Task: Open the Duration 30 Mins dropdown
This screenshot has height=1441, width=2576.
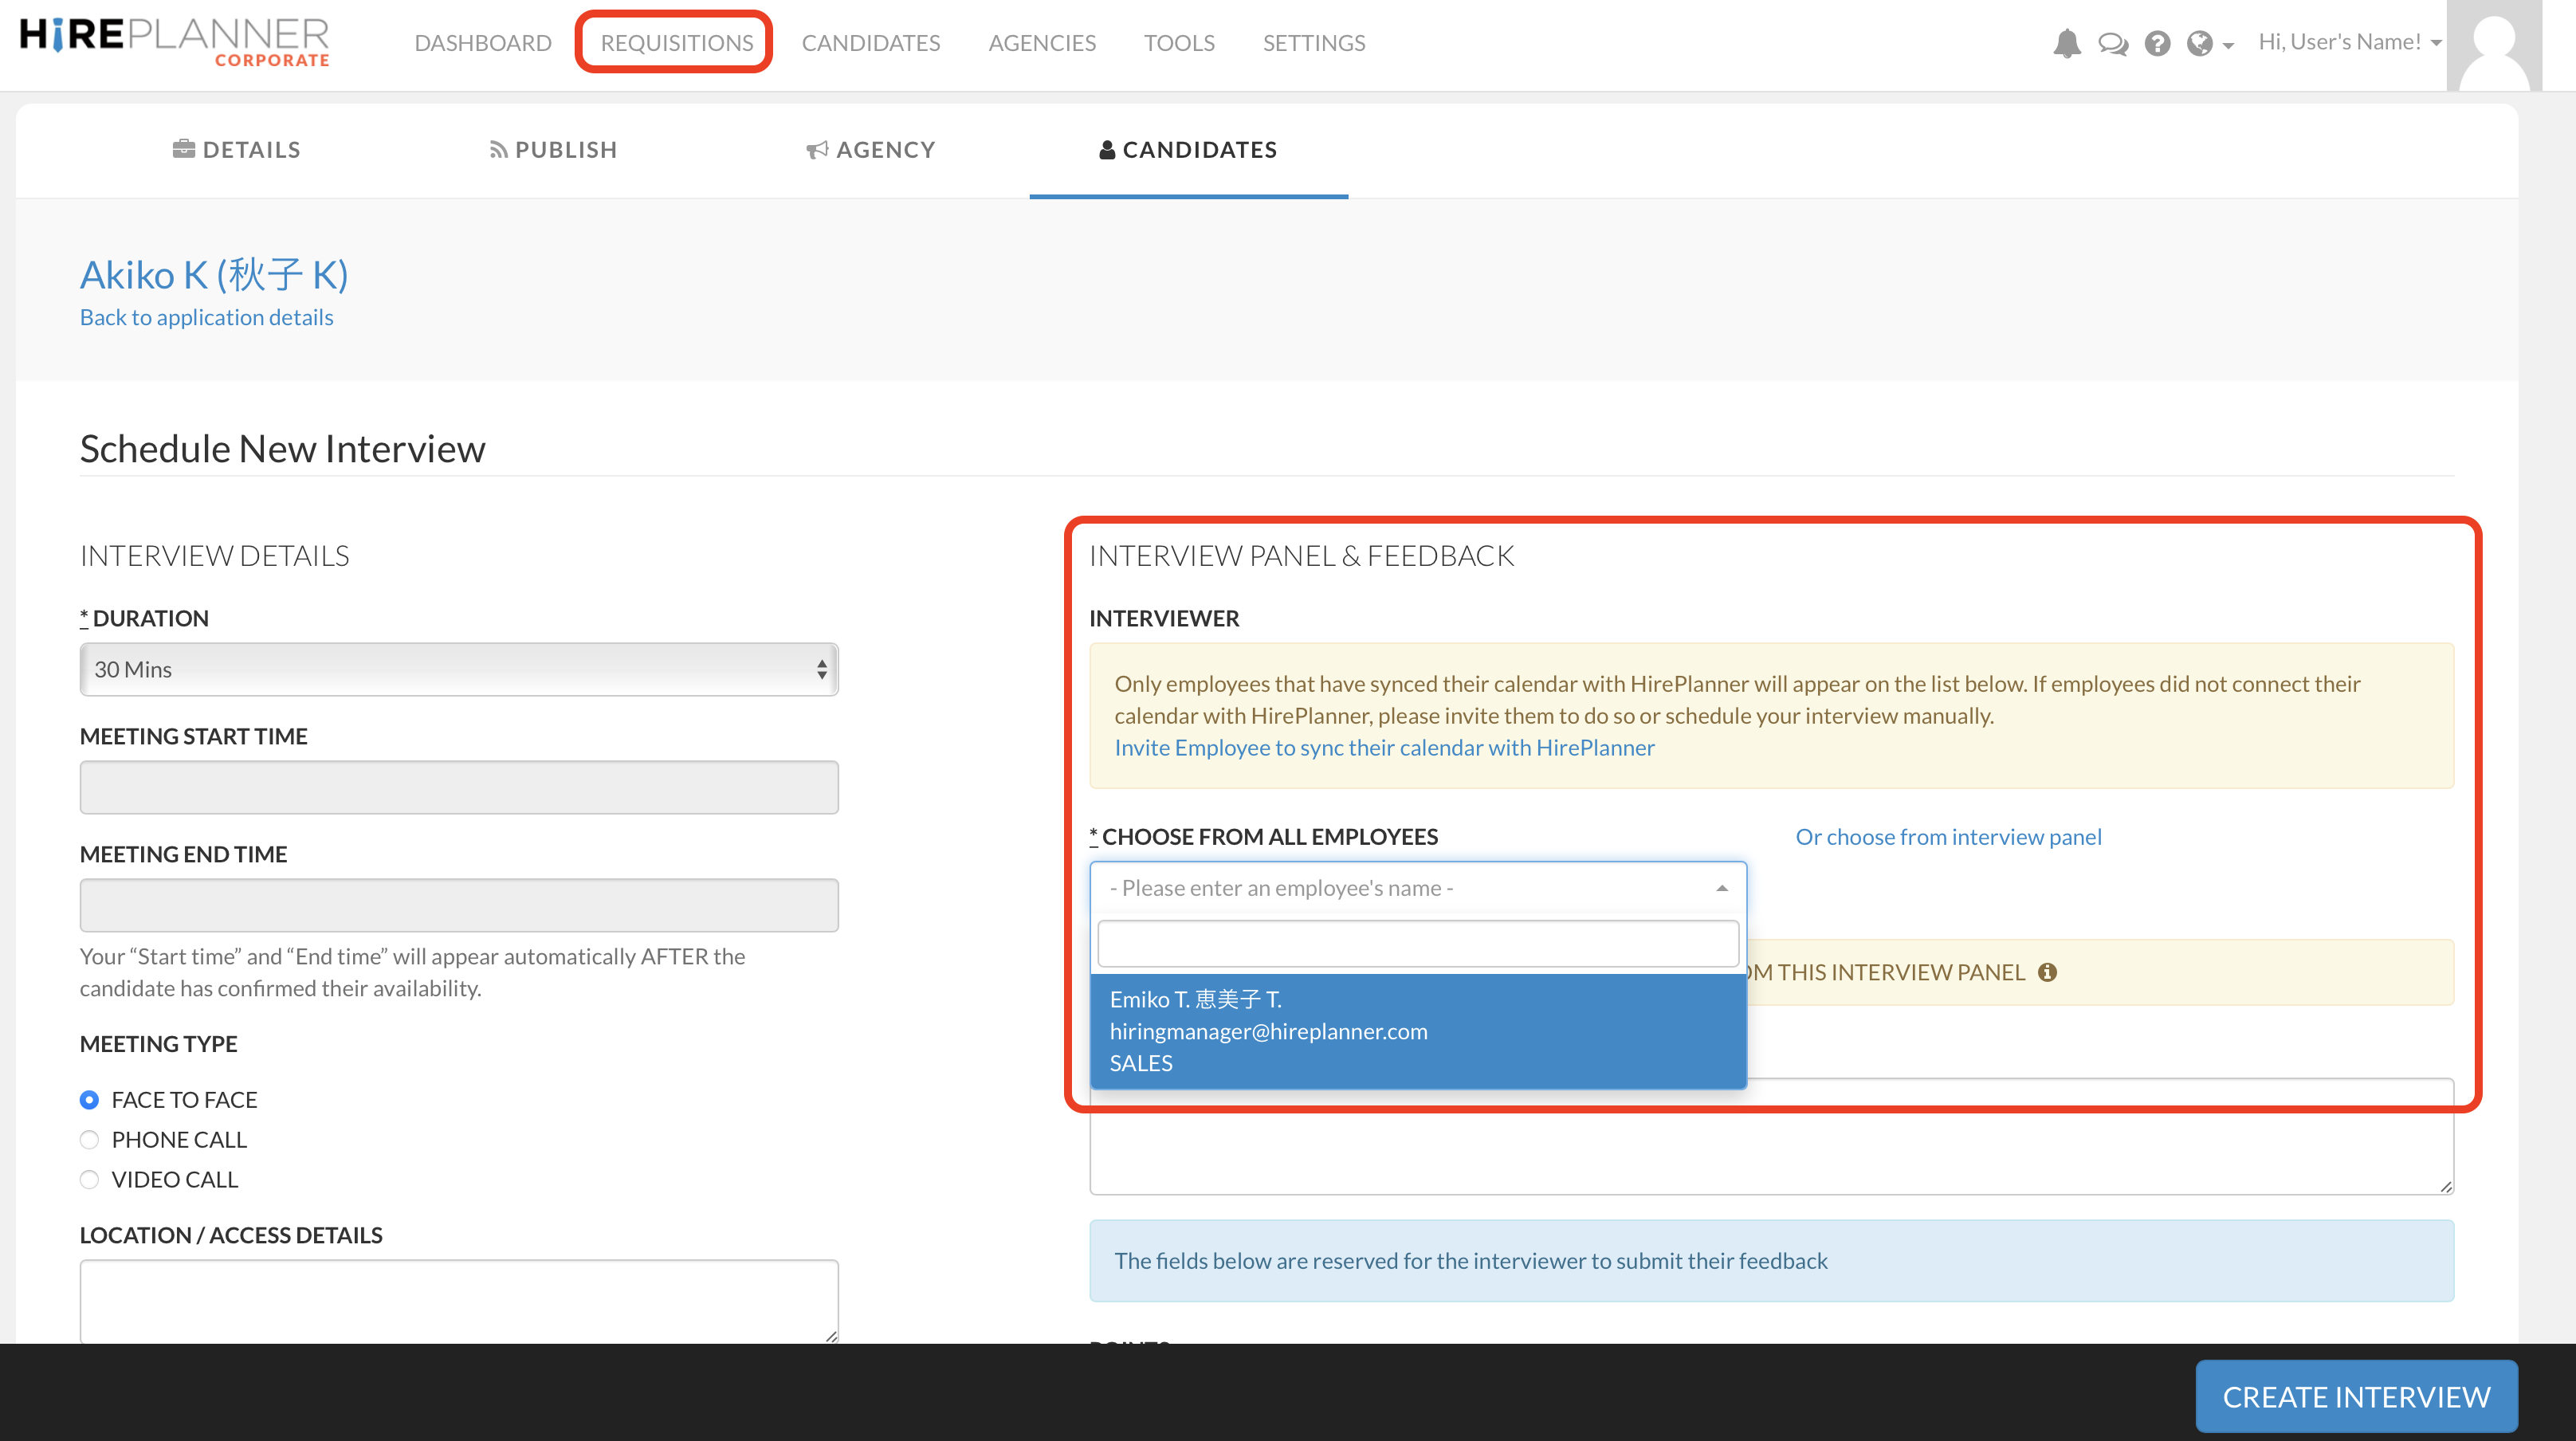Action: pos(459,669)
